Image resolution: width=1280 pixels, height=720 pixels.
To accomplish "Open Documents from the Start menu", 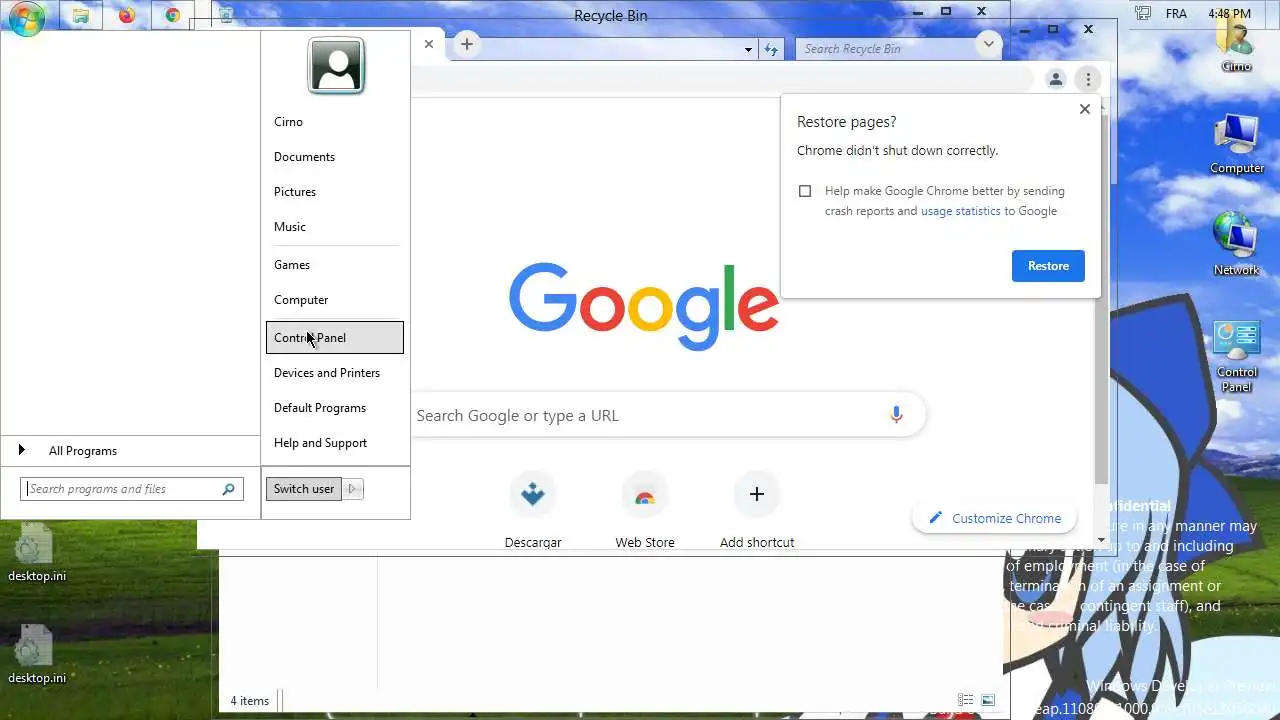I will [334, 157].
